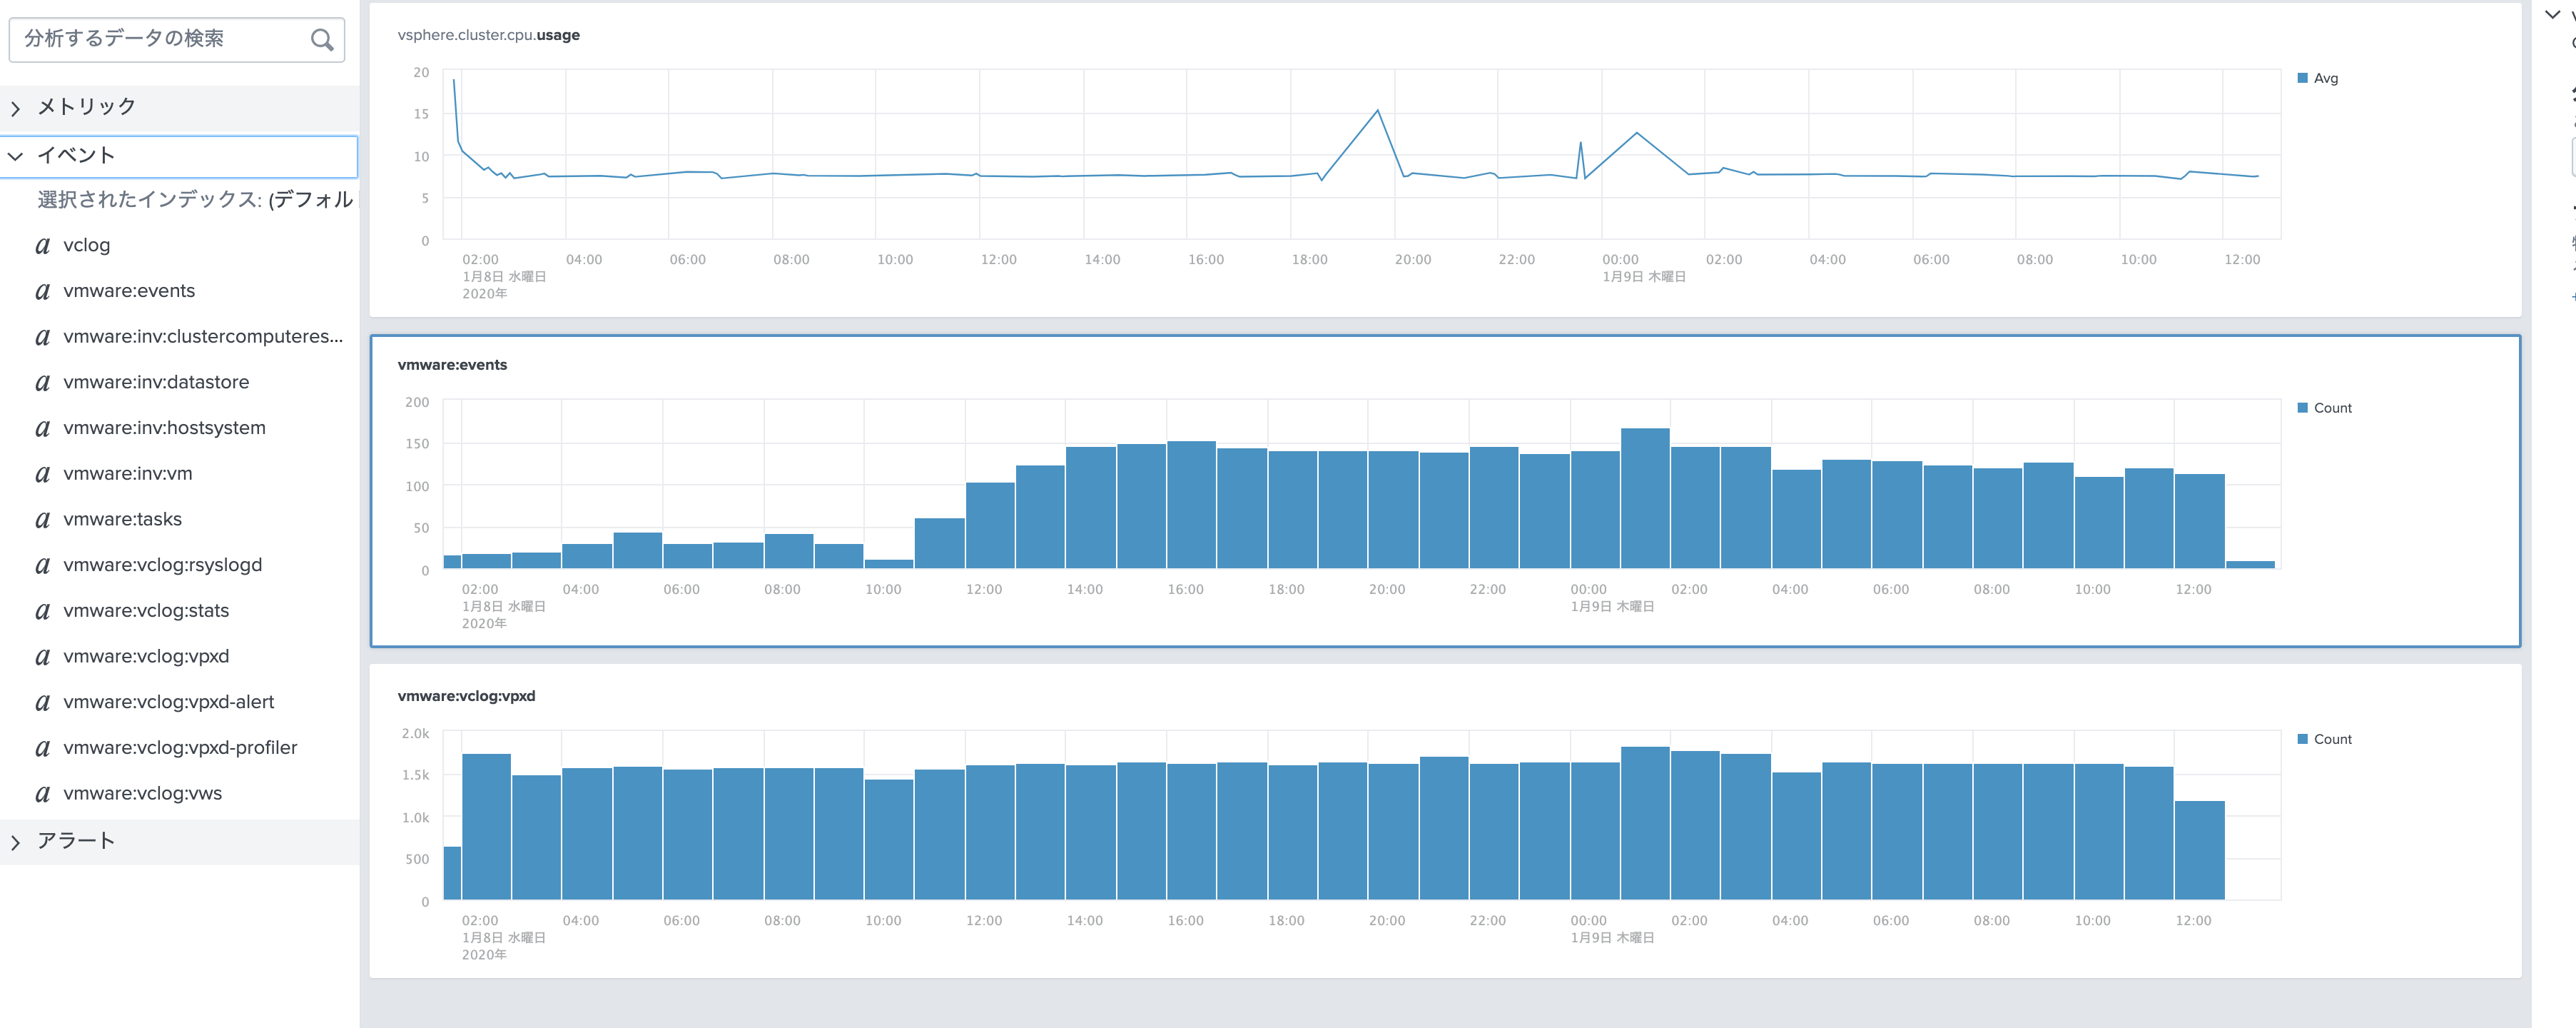This screenshot has width=2576, height=1028.
Task: Select the vmware:vclog:vpxd chart panel title
Action: click(466, 696)
